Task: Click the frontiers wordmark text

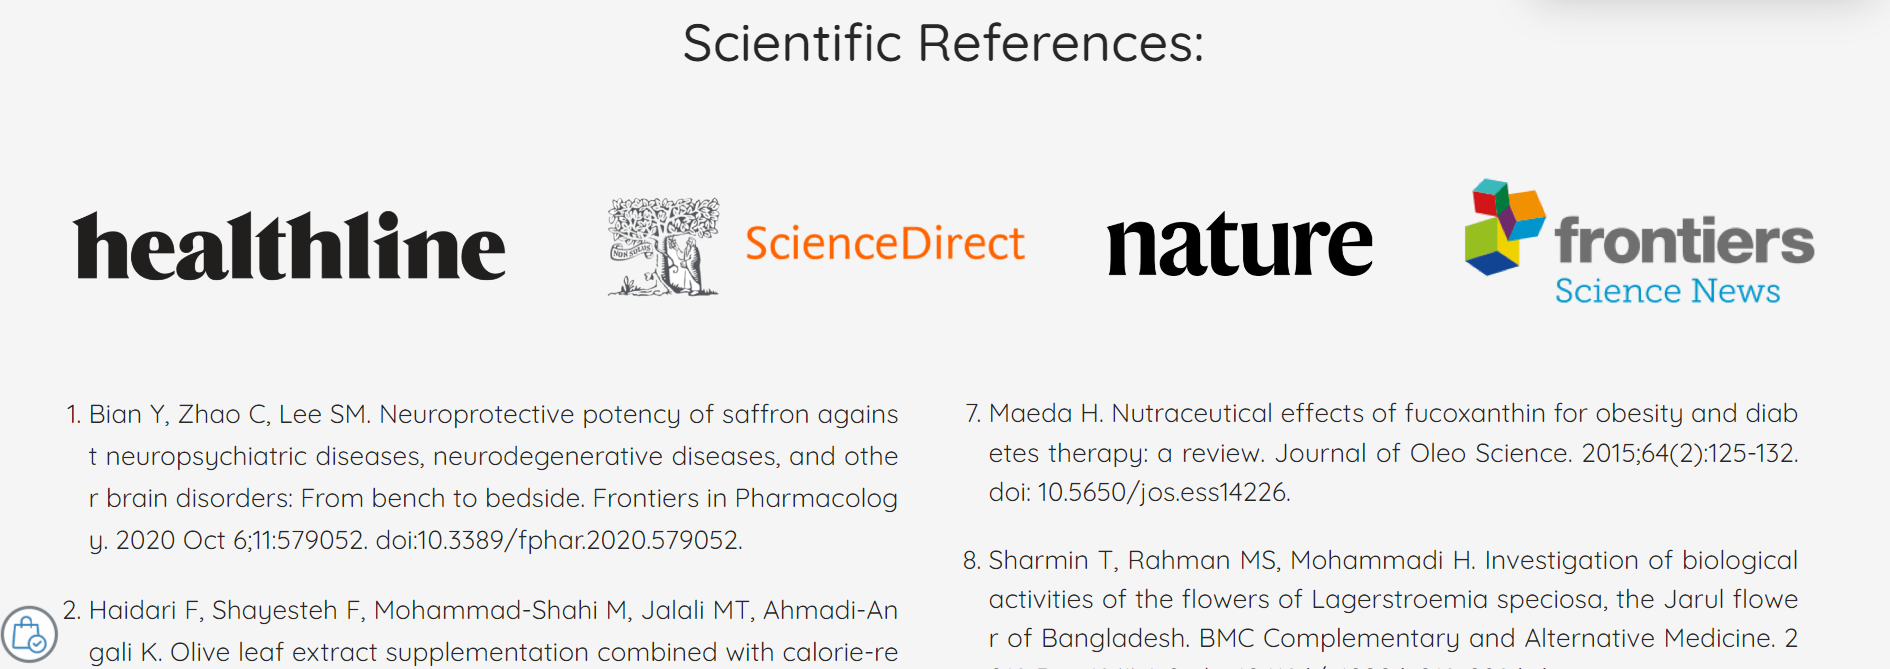Action: click(1684, 240)
